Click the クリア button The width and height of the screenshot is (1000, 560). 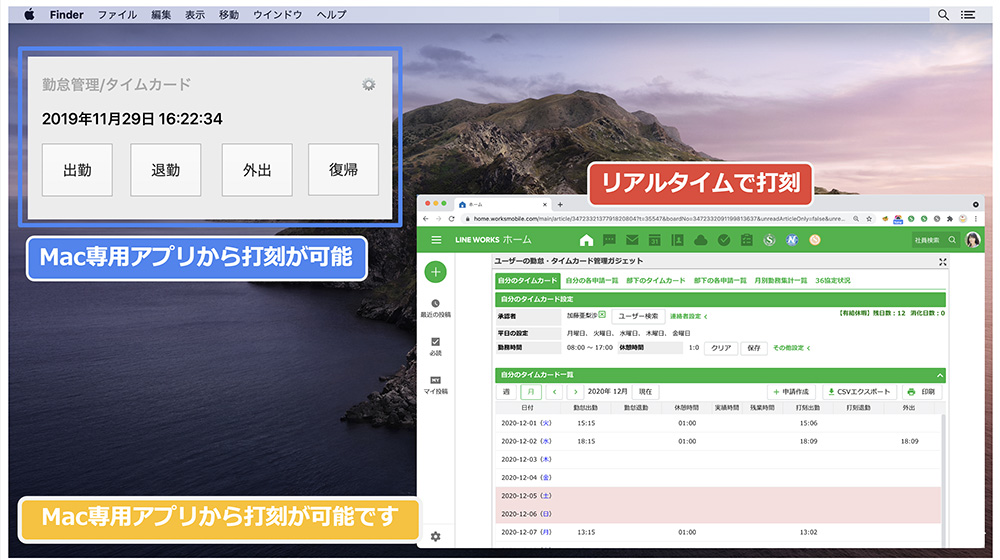[x=721, y=348]
